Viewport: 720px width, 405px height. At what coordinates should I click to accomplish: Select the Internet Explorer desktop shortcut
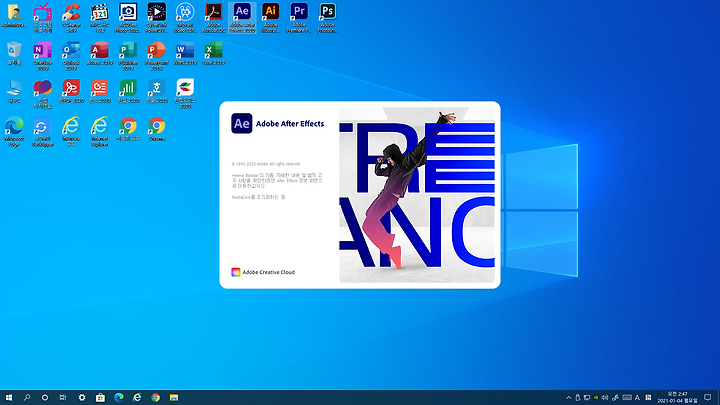pos(100,132)
